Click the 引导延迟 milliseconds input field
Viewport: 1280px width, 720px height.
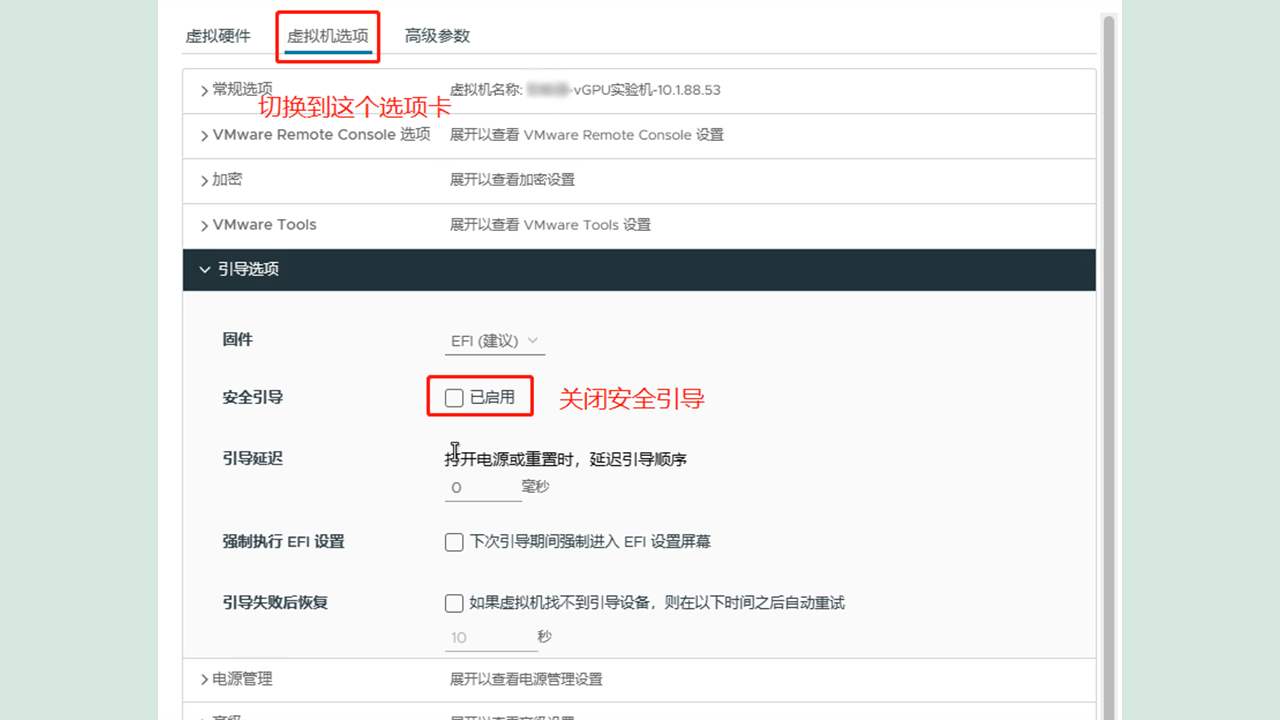click(x=483, y=488)
